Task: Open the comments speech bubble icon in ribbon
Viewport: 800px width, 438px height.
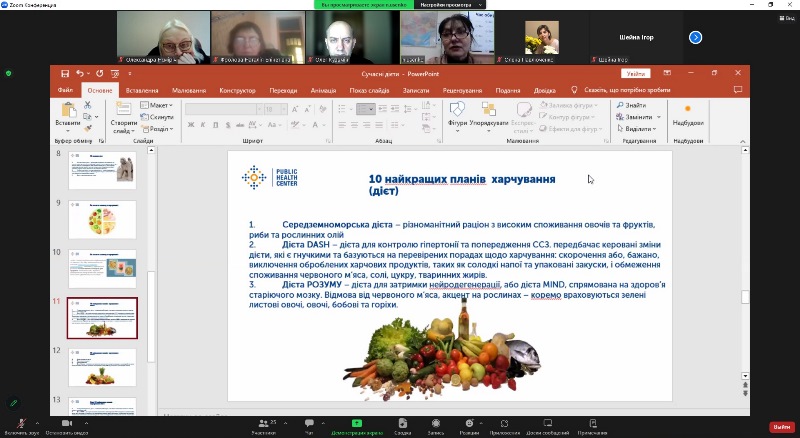Action: [x=737, y=90]
